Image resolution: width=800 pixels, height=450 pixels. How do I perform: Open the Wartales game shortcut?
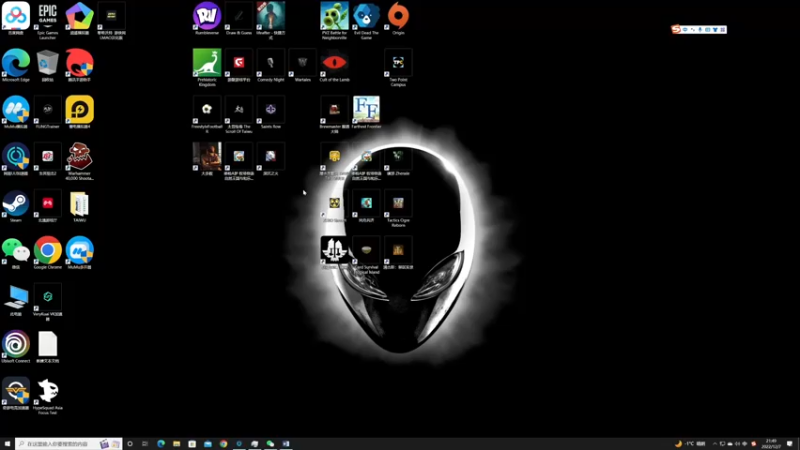click(x=303, y=65)
